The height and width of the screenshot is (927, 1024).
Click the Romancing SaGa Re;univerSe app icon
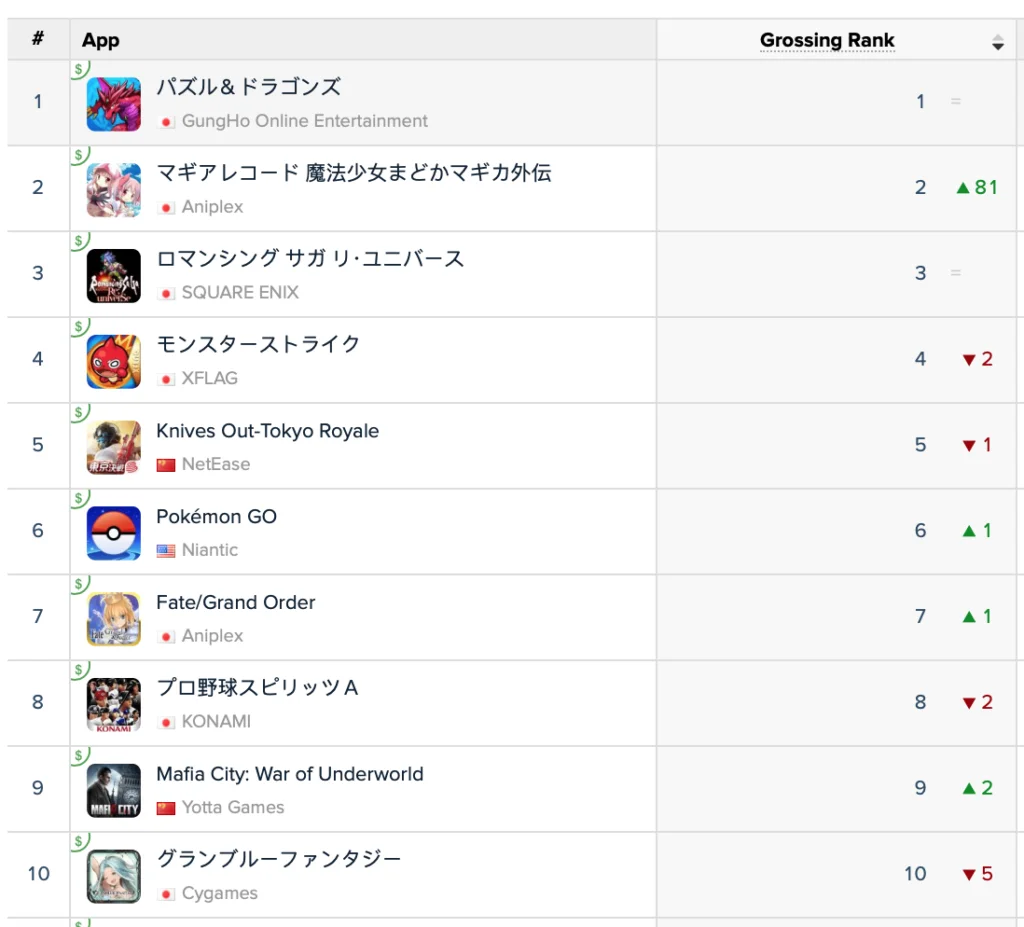[112, 273]
